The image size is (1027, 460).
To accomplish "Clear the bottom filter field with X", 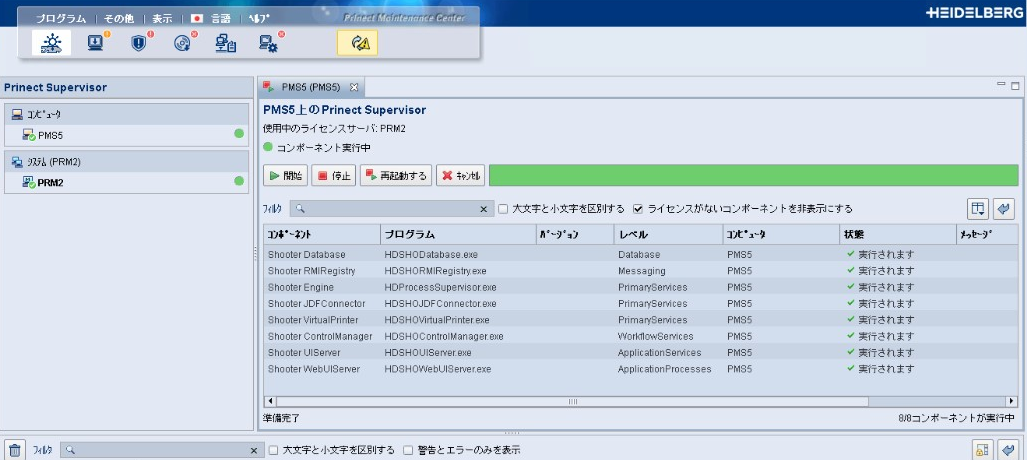I will (254, 451).
